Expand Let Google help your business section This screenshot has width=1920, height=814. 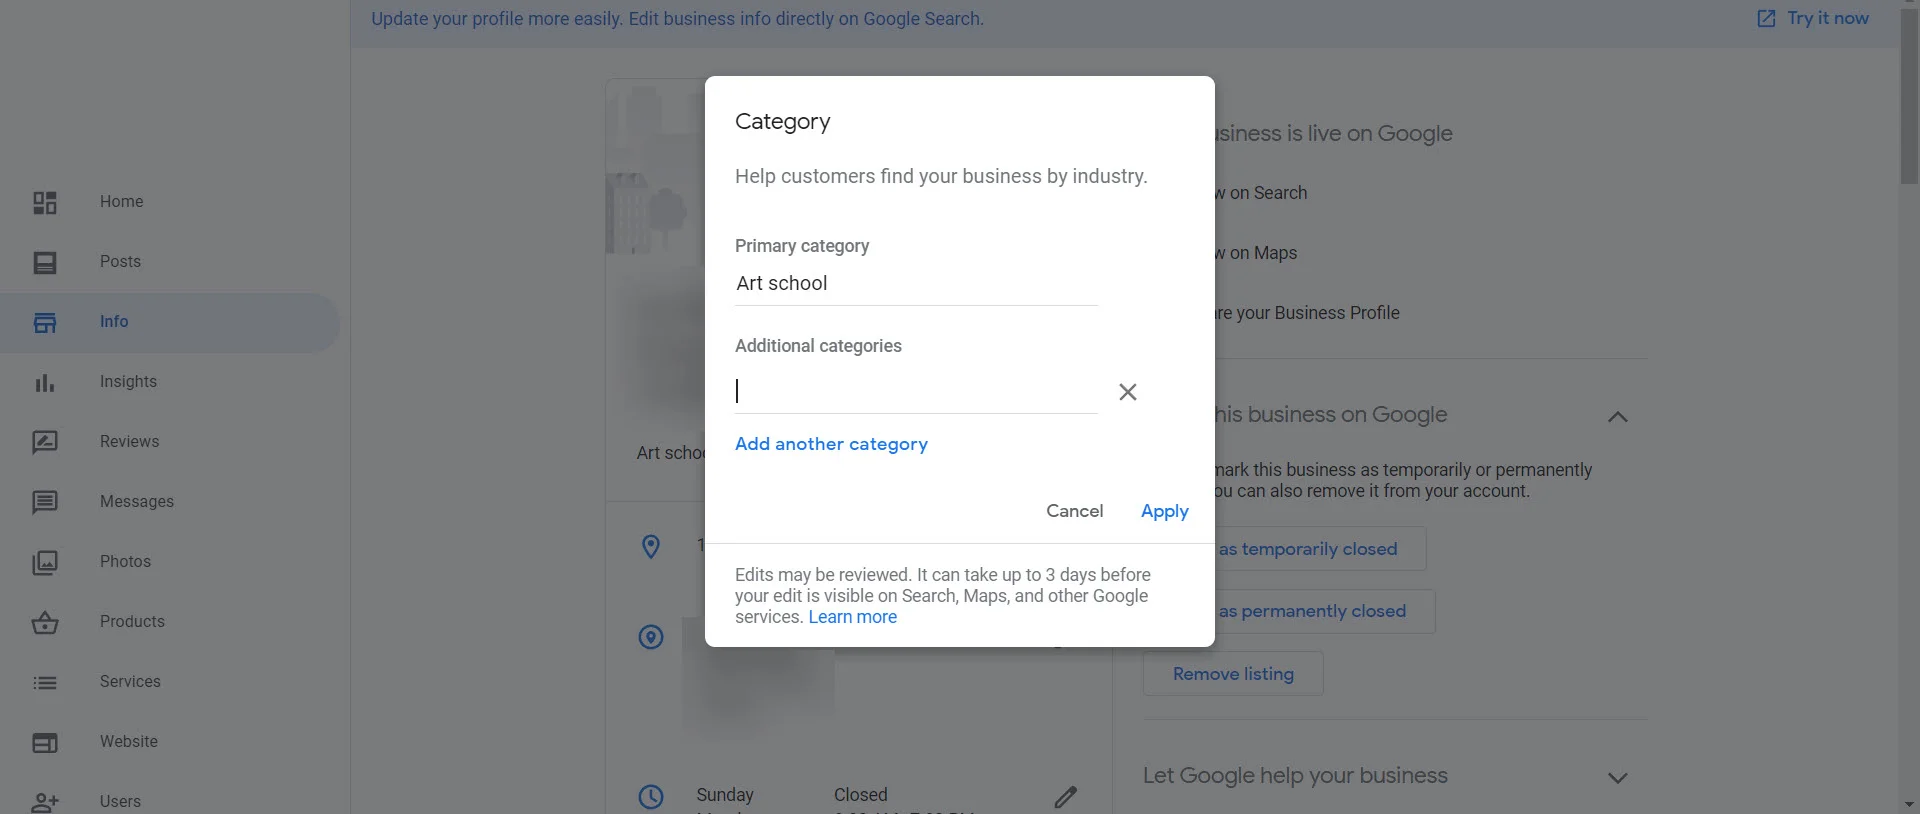1618,778
